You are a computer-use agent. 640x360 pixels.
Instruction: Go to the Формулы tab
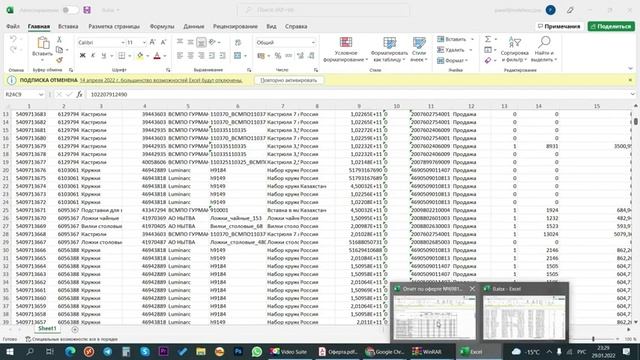(162, 27)
